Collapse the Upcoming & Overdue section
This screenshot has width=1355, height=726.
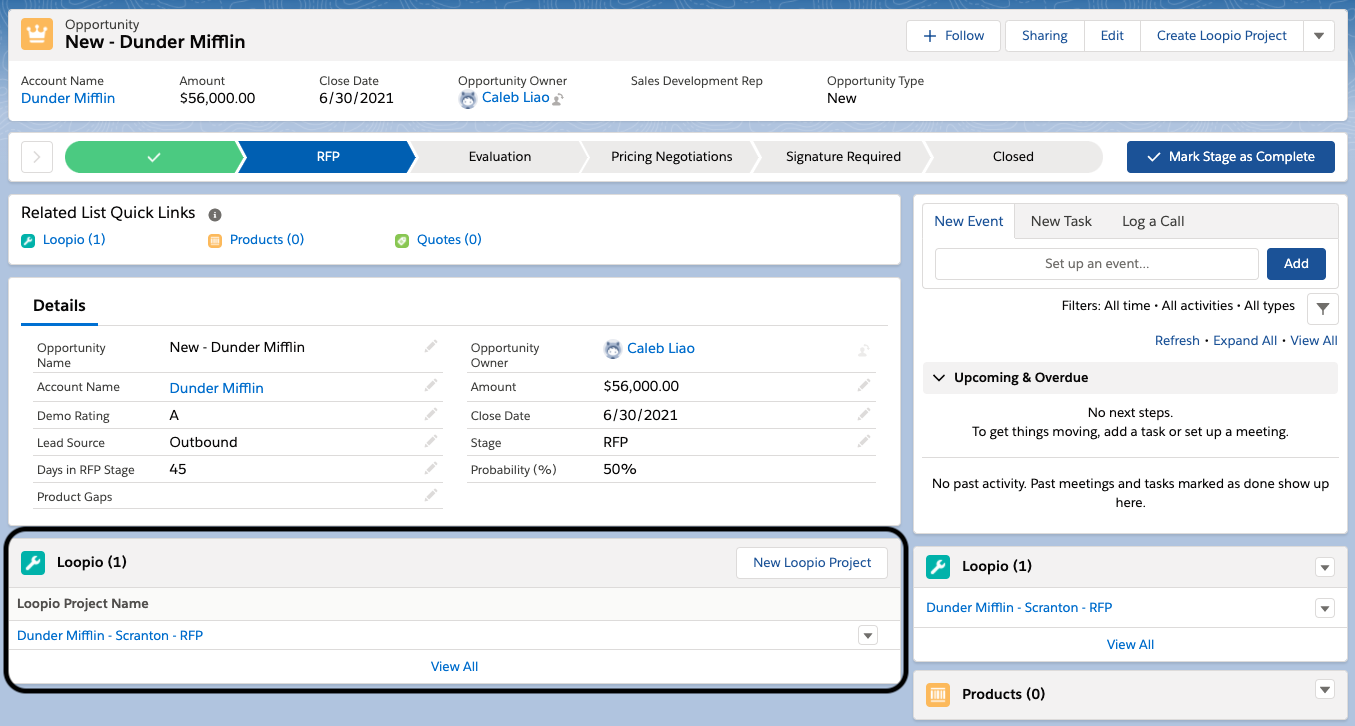click(x=938, y=378)
